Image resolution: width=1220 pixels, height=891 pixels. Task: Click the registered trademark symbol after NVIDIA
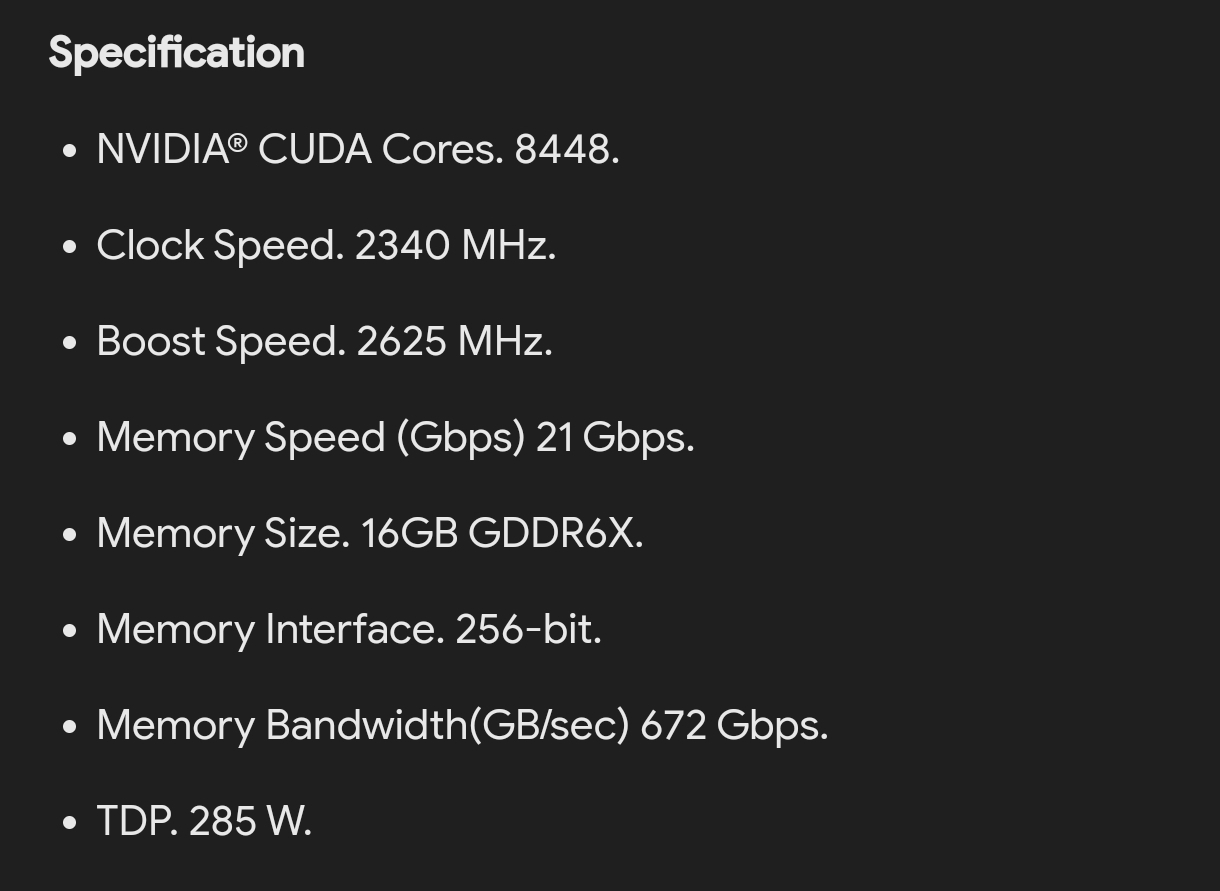pos(237,143)
